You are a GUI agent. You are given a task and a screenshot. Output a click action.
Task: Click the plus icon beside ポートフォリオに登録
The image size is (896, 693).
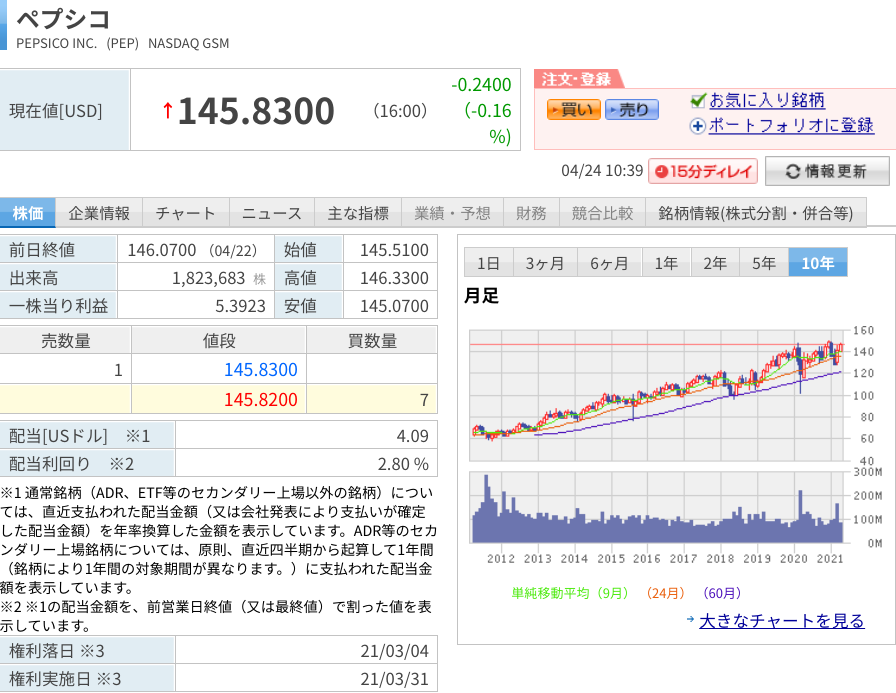click(x=698, y=126)
